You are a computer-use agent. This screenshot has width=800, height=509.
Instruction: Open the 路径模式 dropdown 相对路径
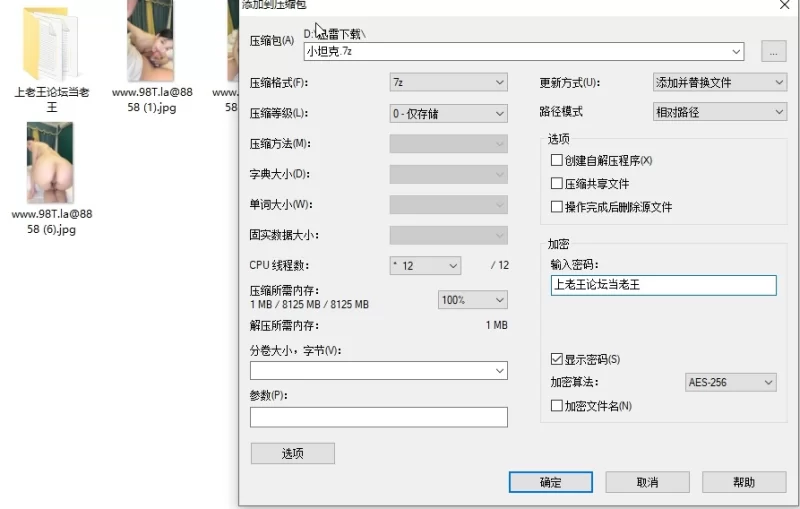[x=720, y=112]
